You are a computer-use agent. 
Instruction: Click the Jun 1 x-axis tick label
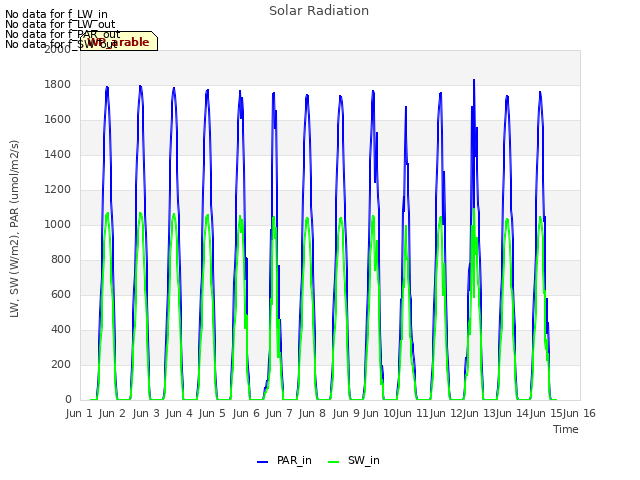click(79, 413)
